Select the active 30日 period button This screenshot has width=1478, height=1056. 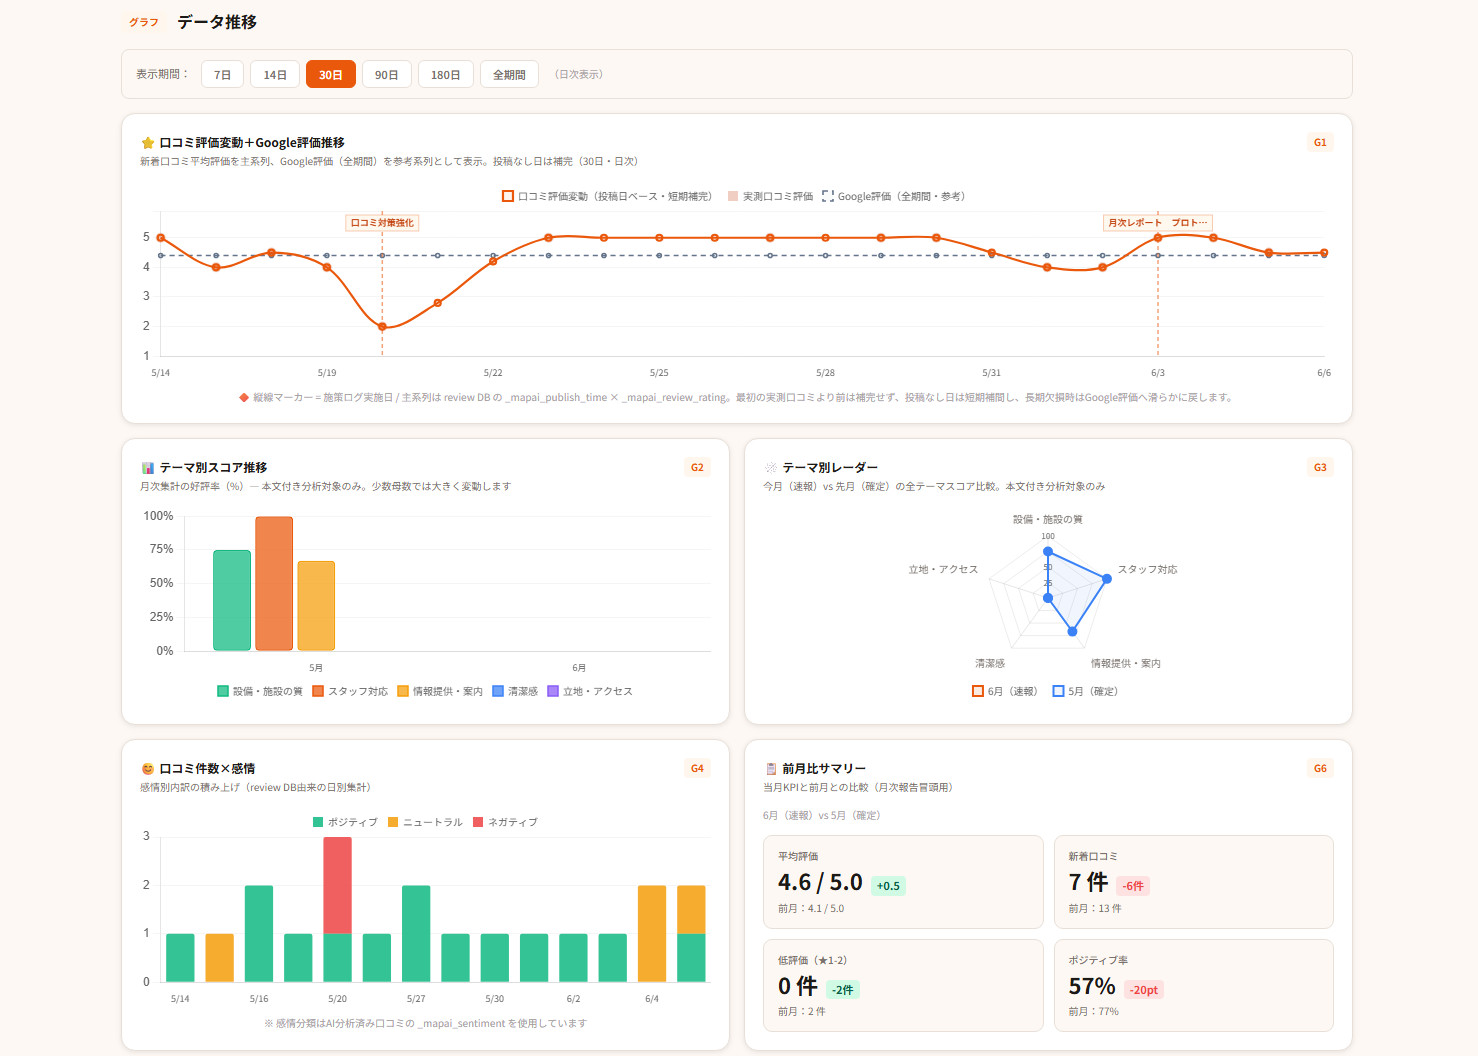[331, 75]
